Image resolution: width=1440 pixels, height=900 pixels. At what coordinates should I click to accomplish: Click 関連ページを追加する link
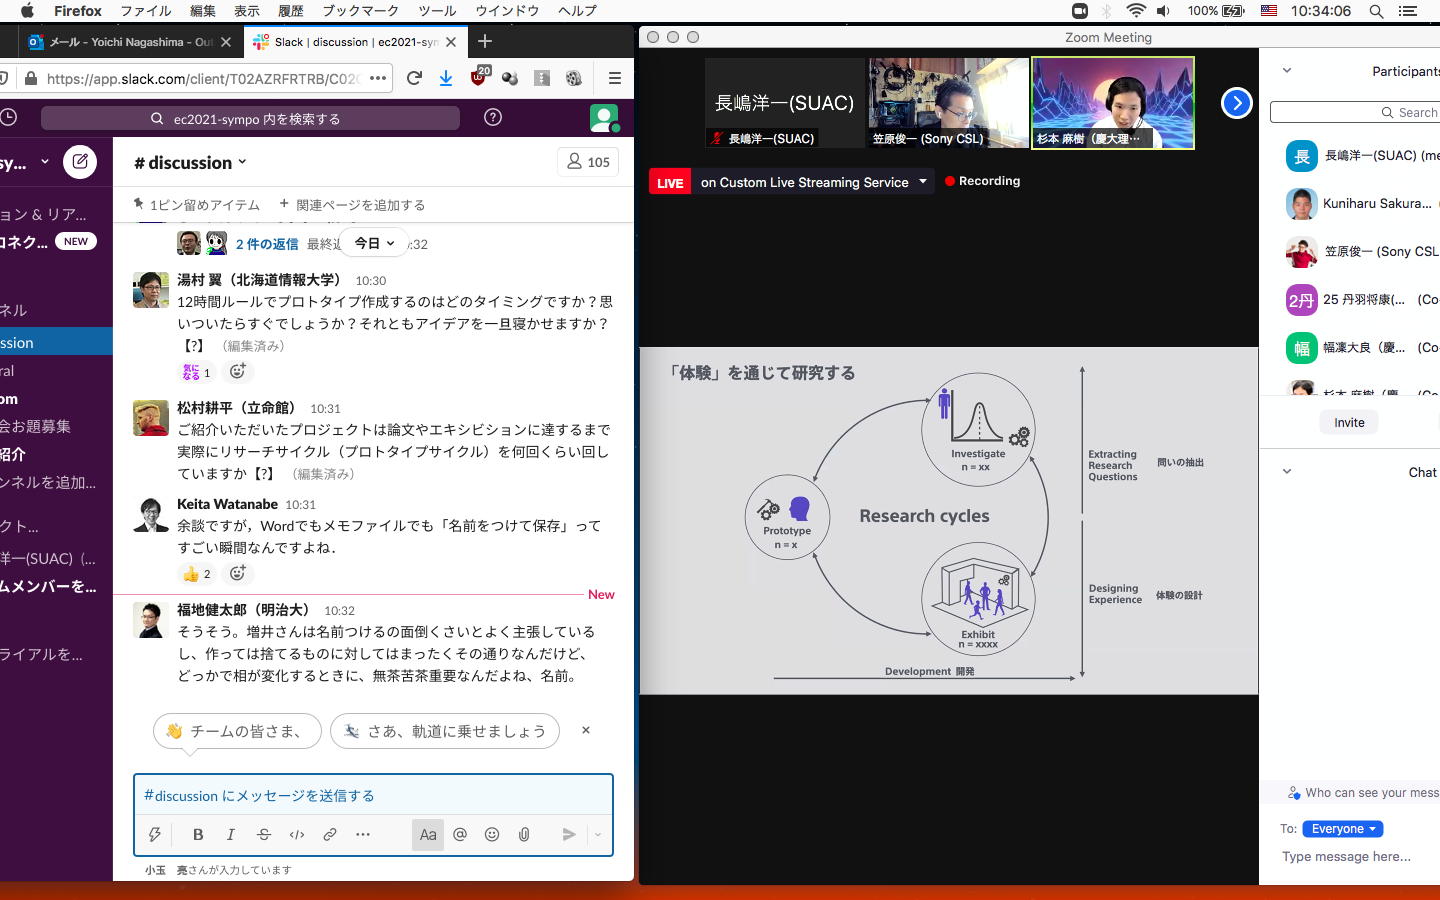tap(352, 204)
